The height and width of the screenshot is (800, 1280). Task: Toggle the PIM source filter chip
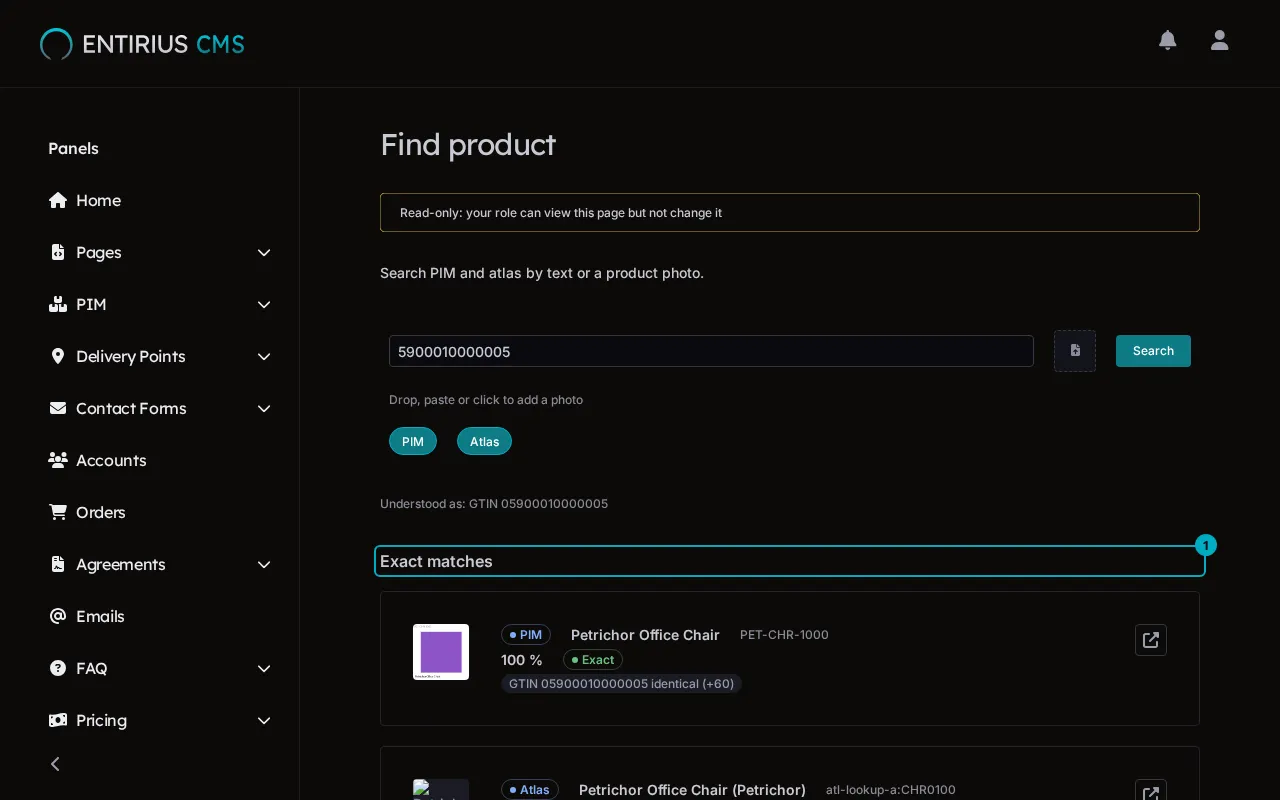pyautogui.click(x=413, y=441)
